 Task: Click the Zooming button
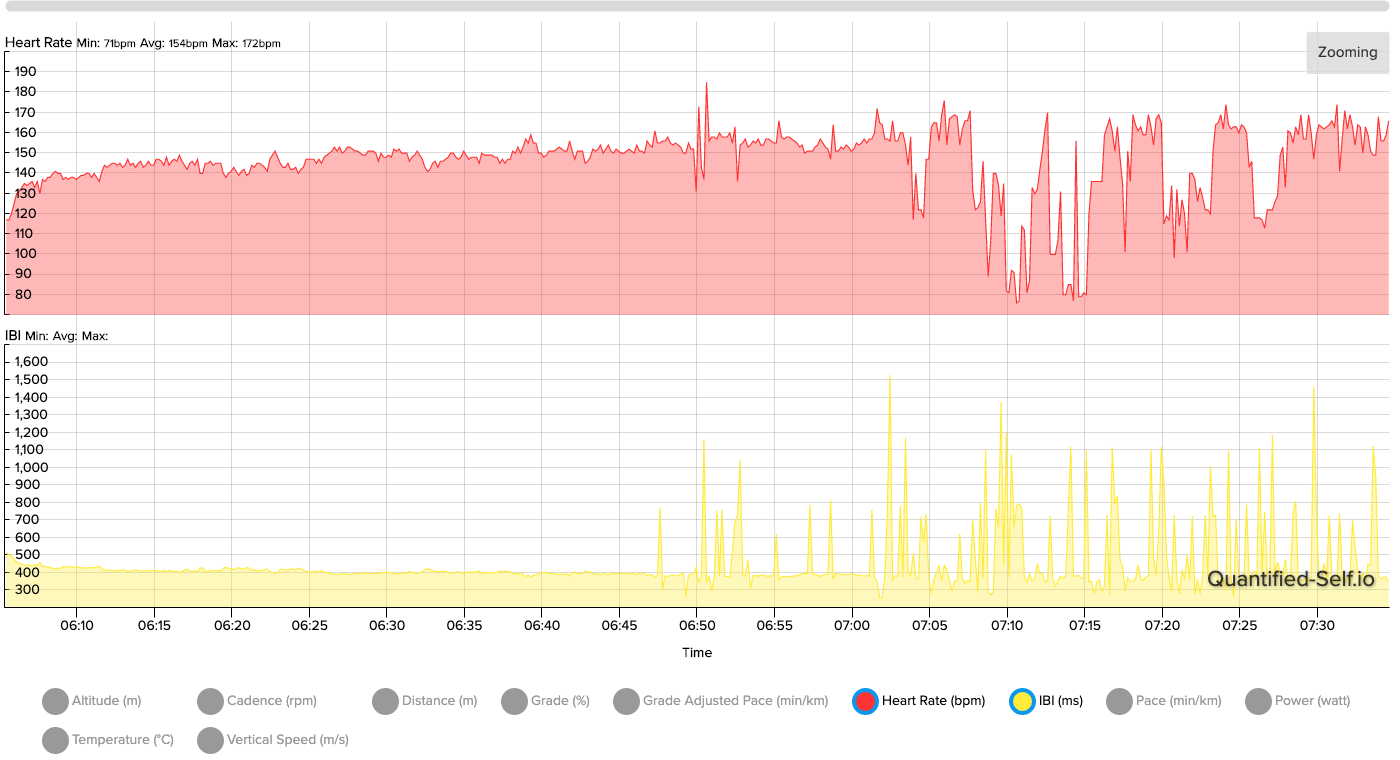[1347, 52]
